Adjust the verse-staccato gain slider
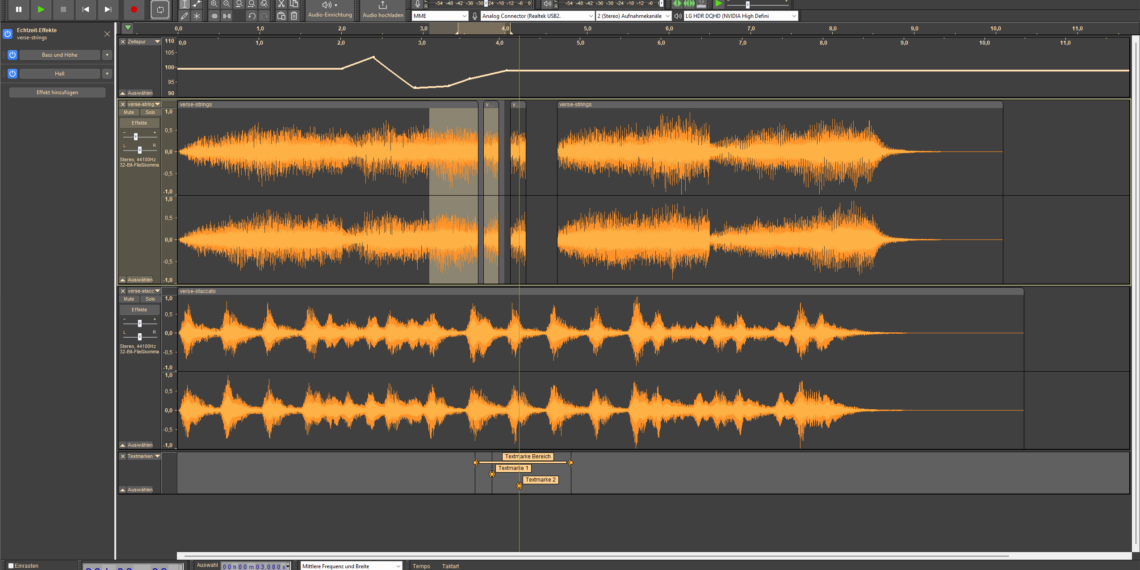The width and height of the screenshot is (1140, 570). tap(137, 323)
